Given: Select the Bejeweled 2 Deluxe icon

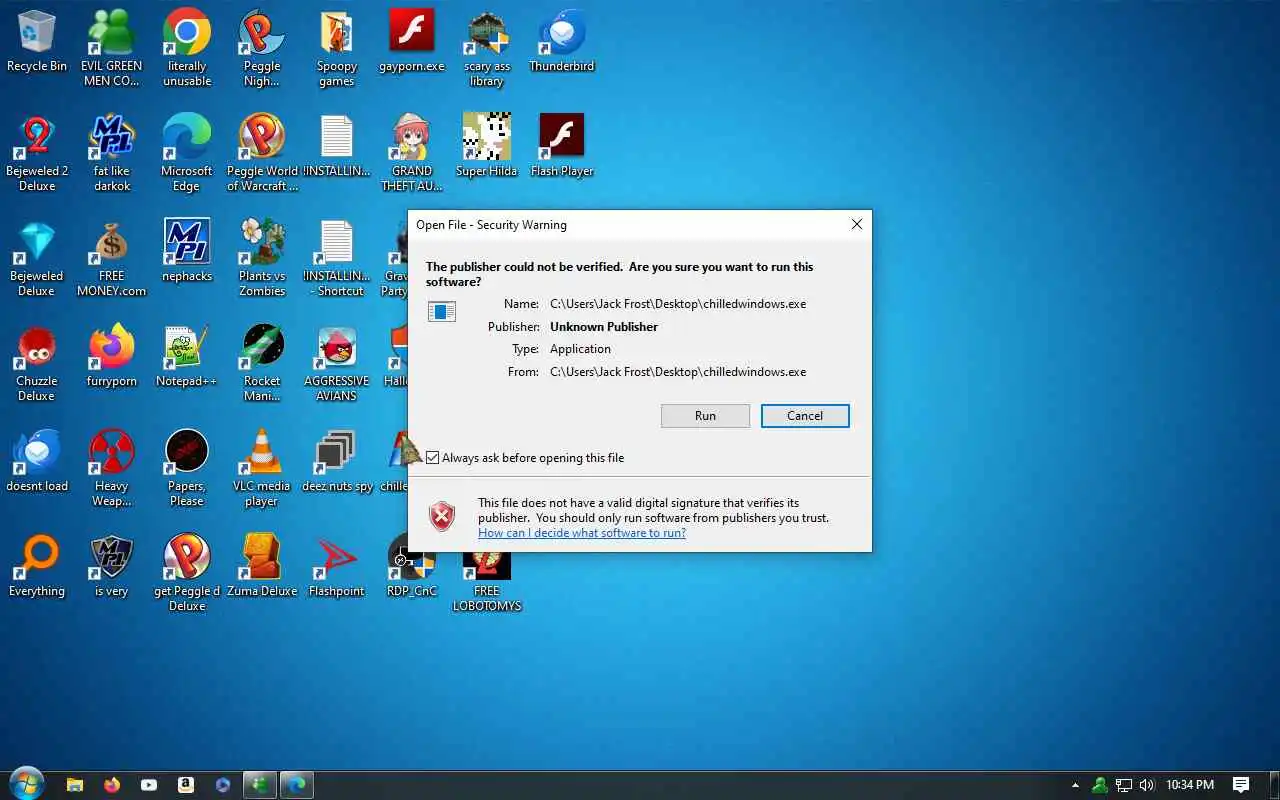Looking at the screenshot, I should point(37,153).
